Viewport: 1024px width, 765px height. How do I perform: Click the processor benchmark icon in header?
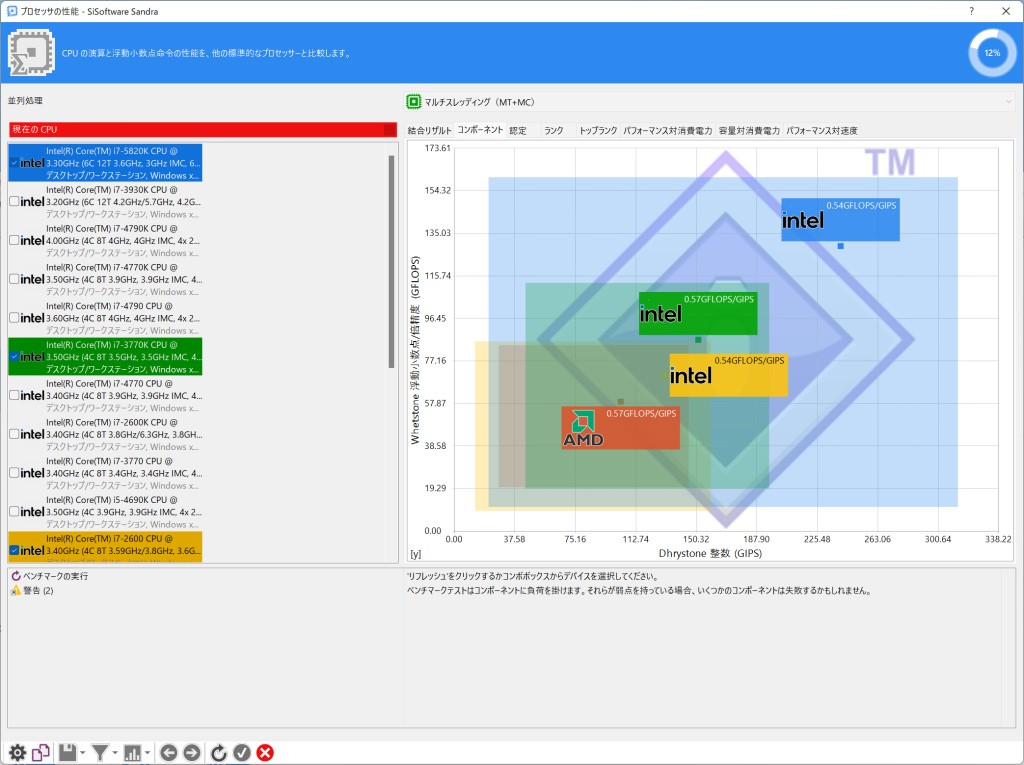point(31,52)
